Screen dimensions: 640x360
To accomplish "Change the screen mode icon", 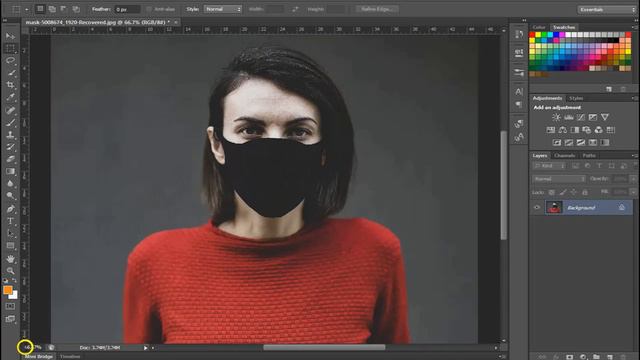I will click(10, 319).
